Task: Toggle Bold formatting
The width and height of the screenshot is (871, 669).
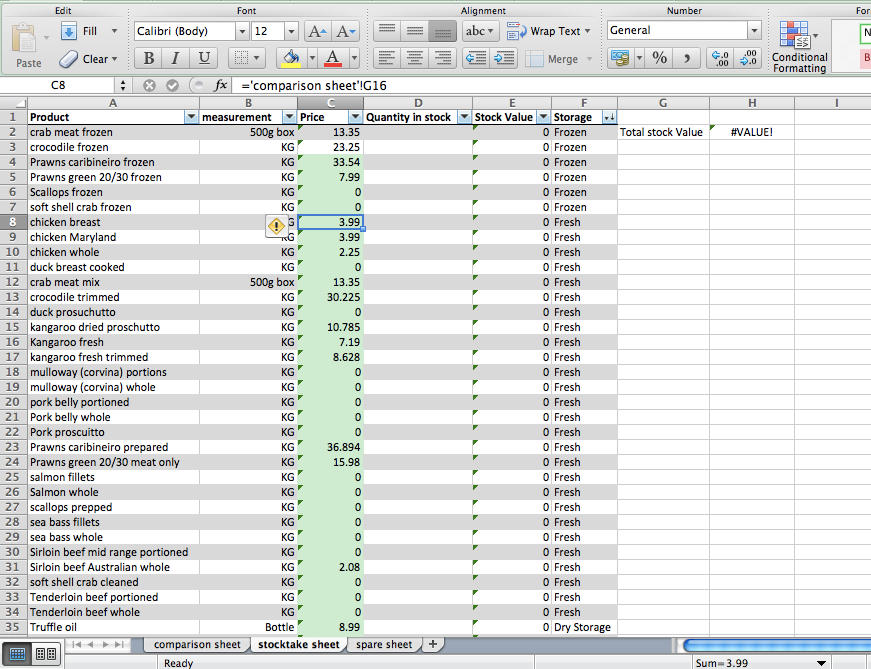Action: coord(149,58)
